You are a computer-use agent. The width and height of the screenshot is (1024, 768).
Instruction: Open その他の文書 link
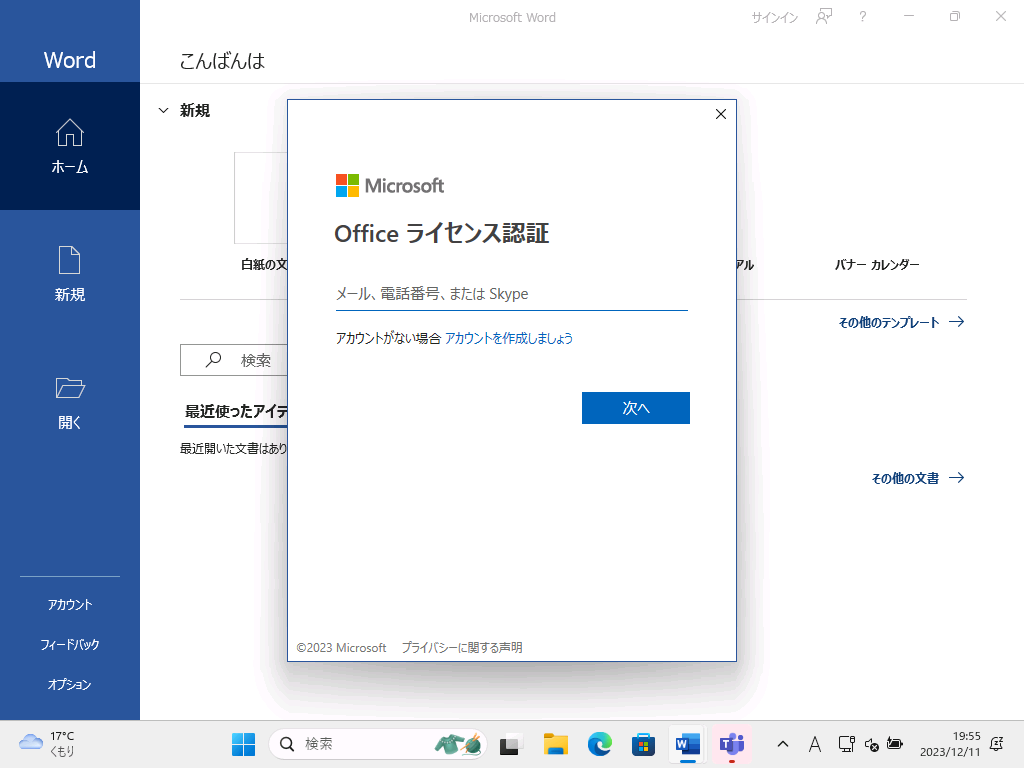point(918,478)
